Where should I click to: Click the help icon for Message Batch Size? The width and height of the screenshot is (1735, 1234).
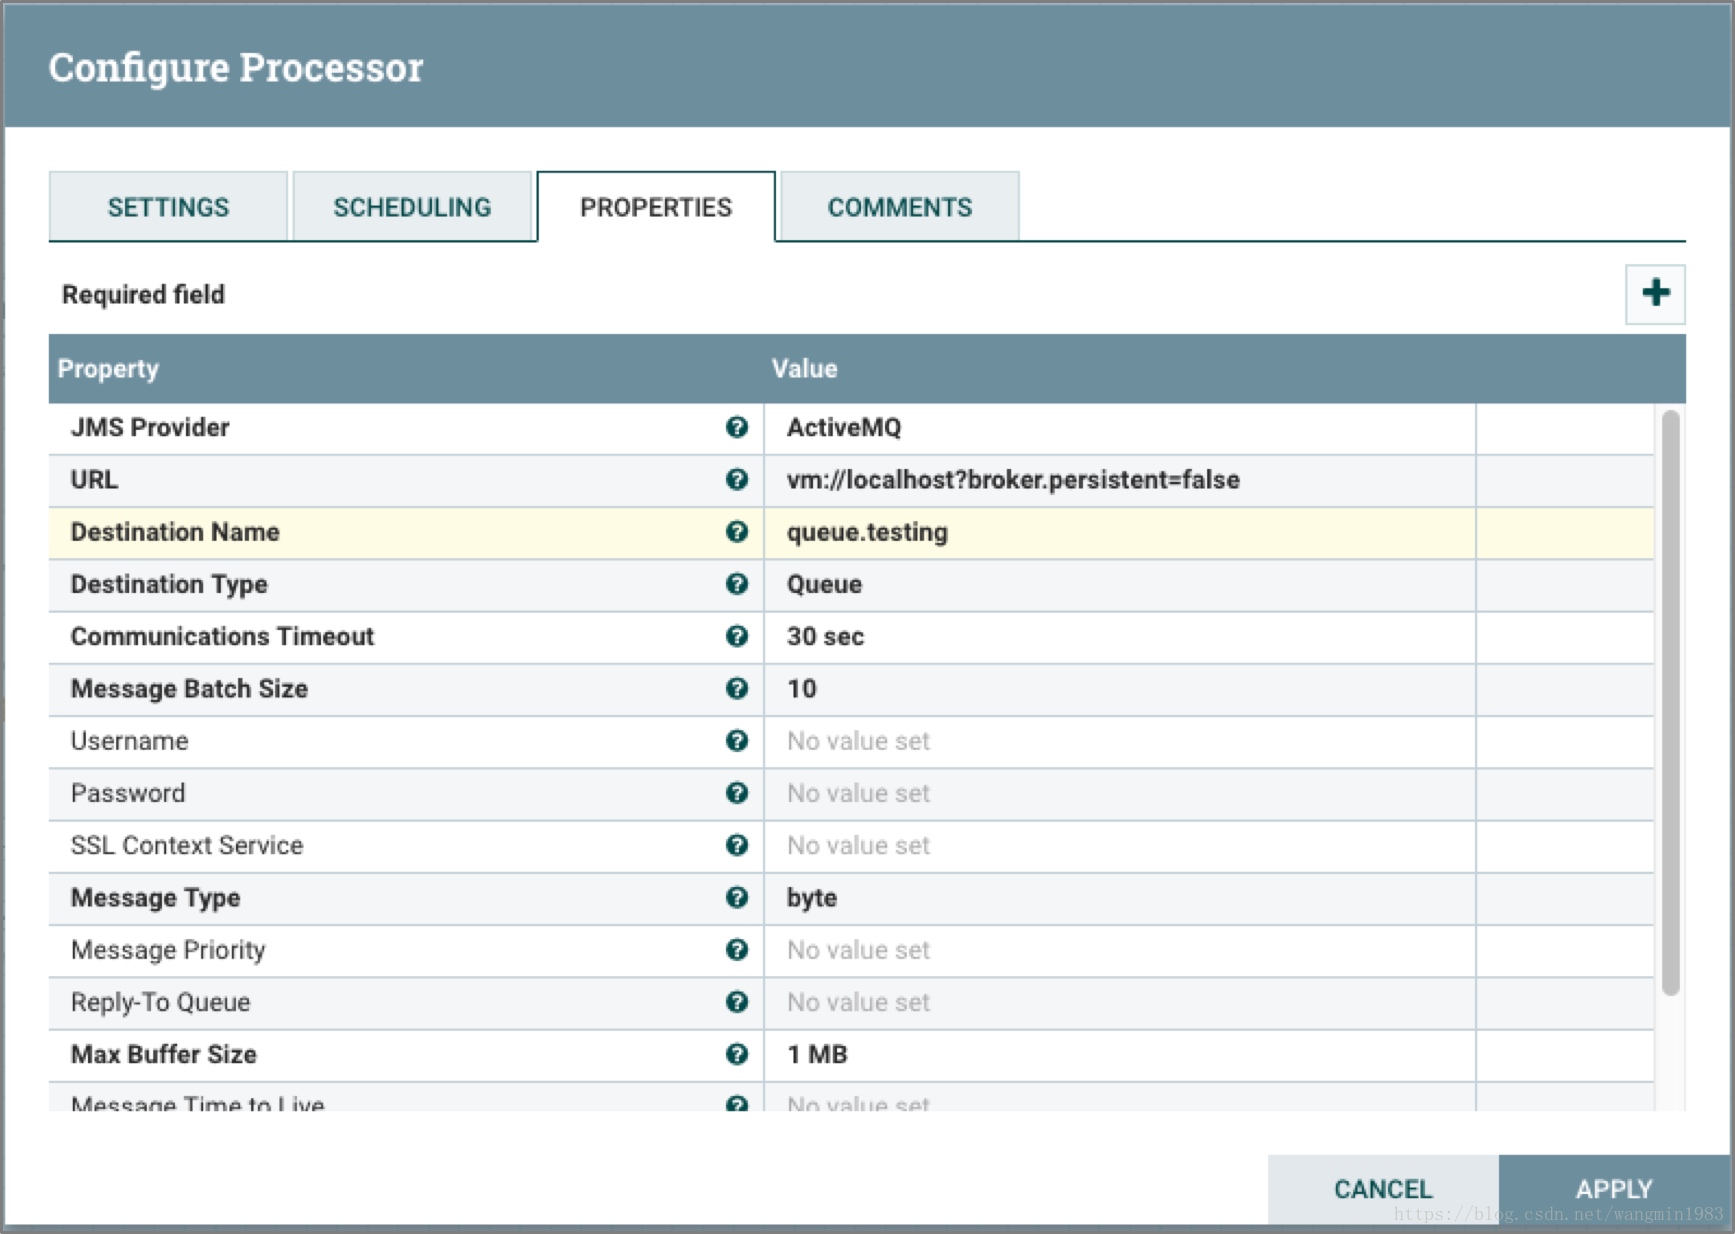point(737,688)
